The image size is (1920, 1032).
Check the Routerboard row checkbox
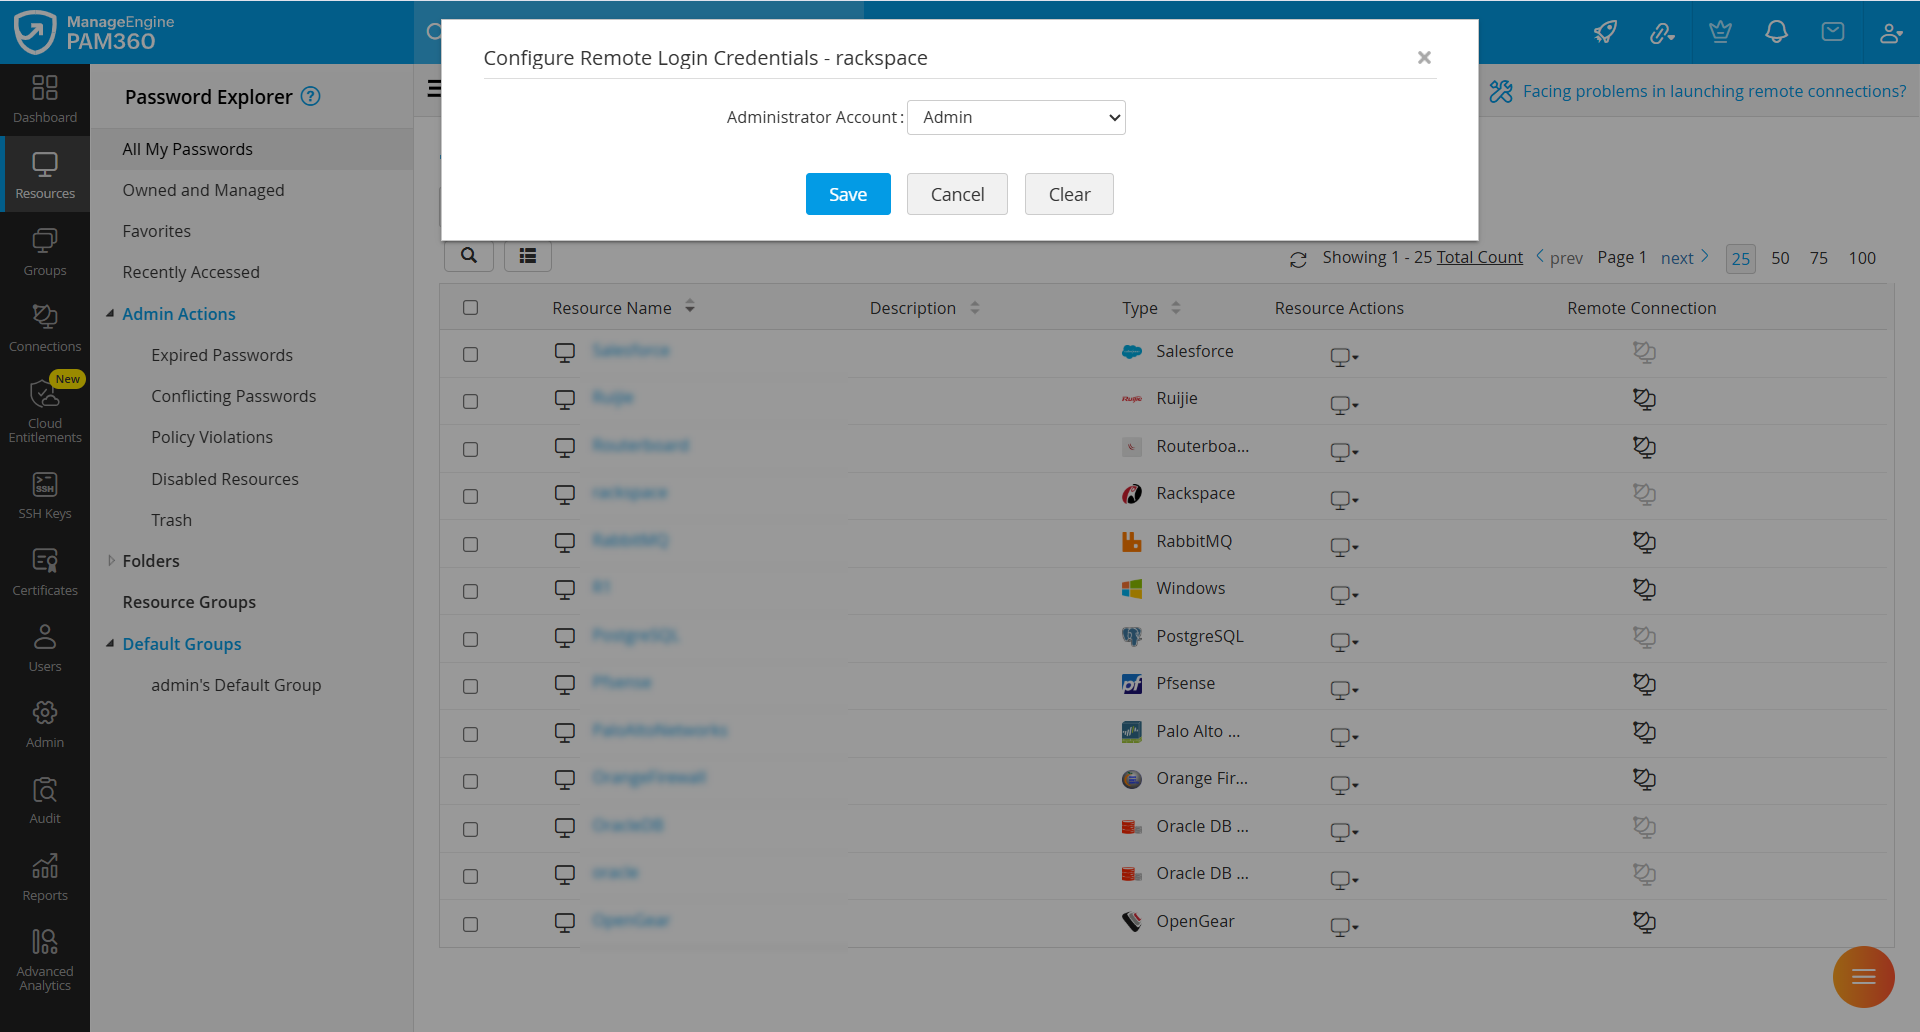pos(471,450)
